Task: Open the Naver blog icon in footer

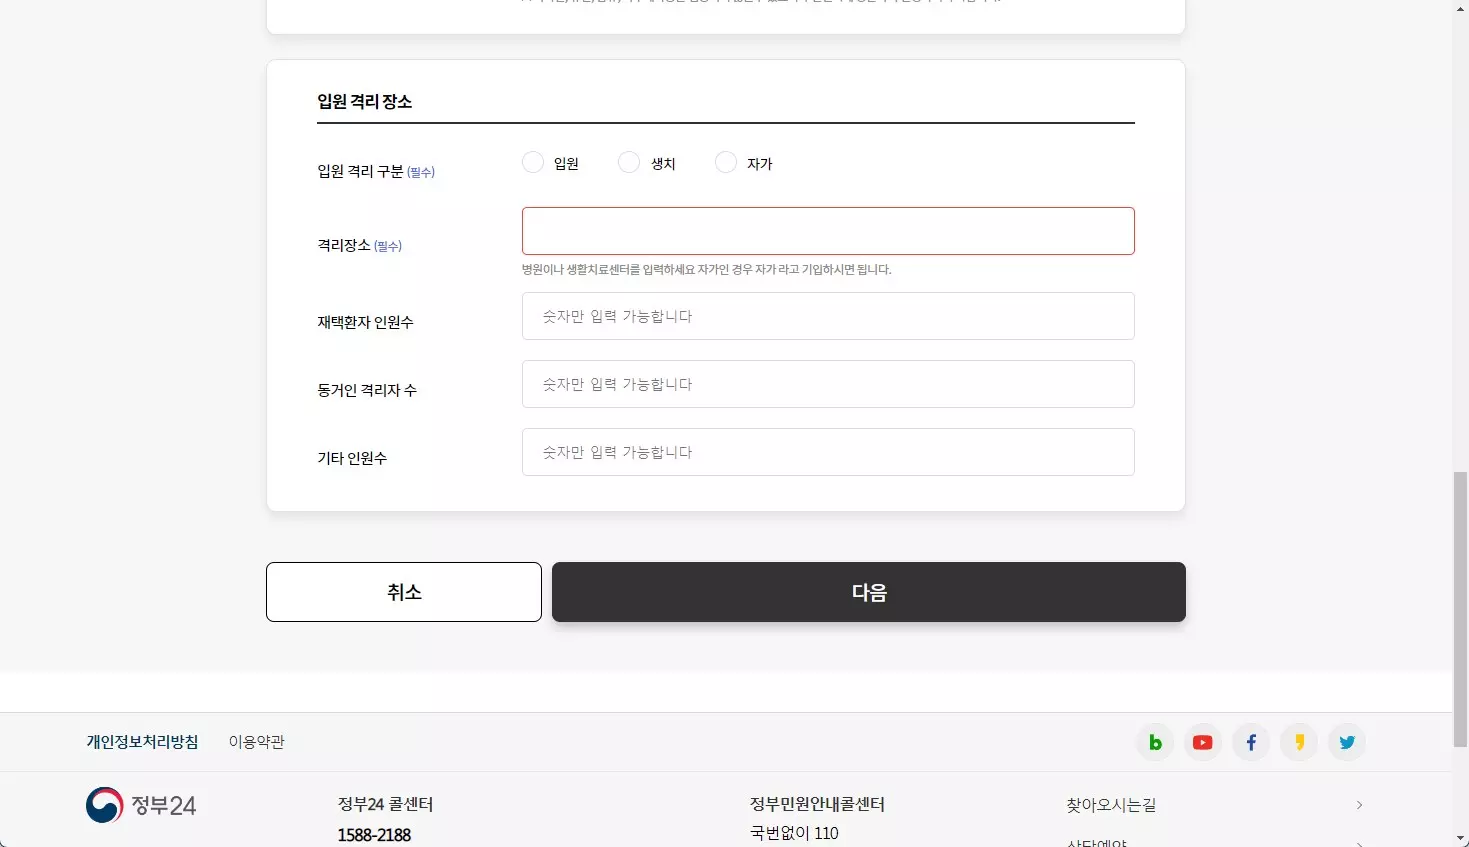Action: click(1154, 742)
